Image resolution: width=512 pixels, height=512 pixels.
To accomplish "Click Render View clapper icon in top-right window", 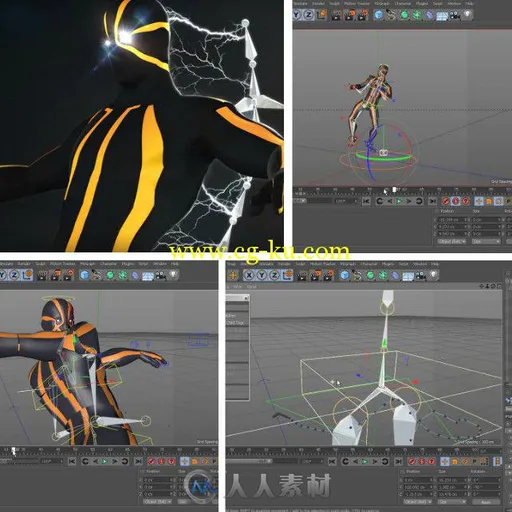I will point(336,16).
